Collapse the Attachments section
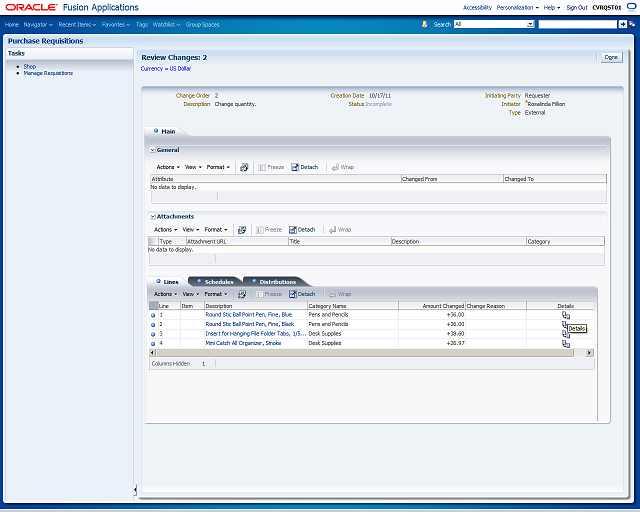The image size is (640, 512). click(x=153, y=217)
